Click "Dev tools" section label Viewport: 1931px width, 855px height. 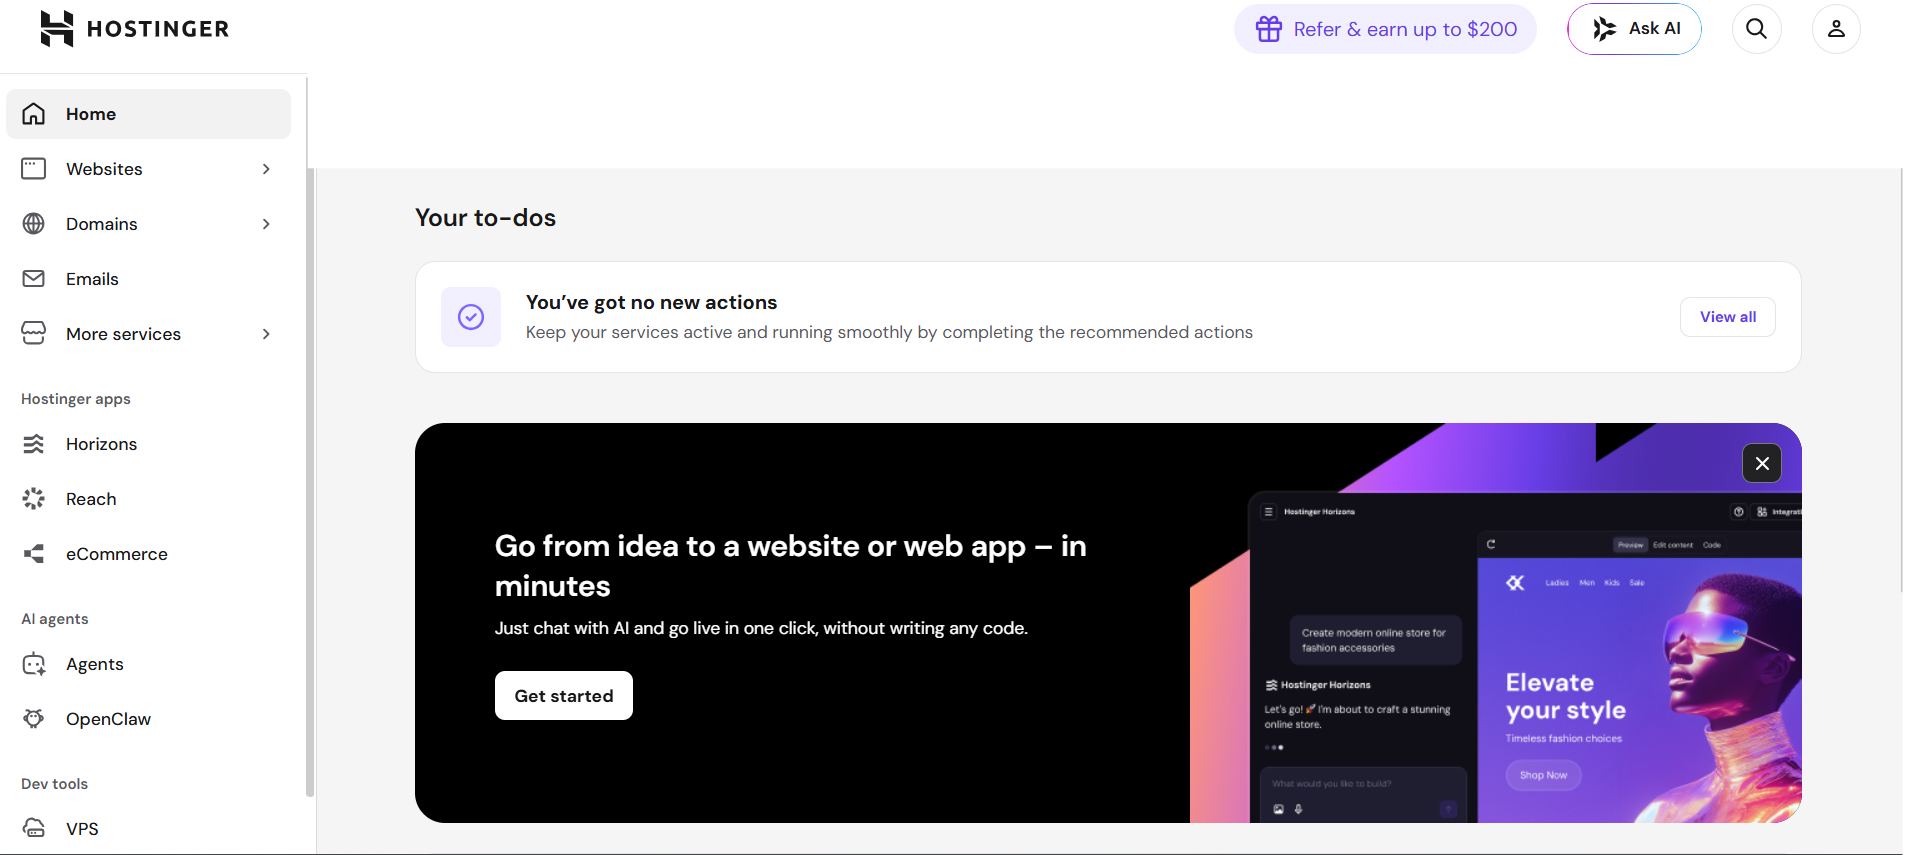pyautogui.click(x=55, y=784)
